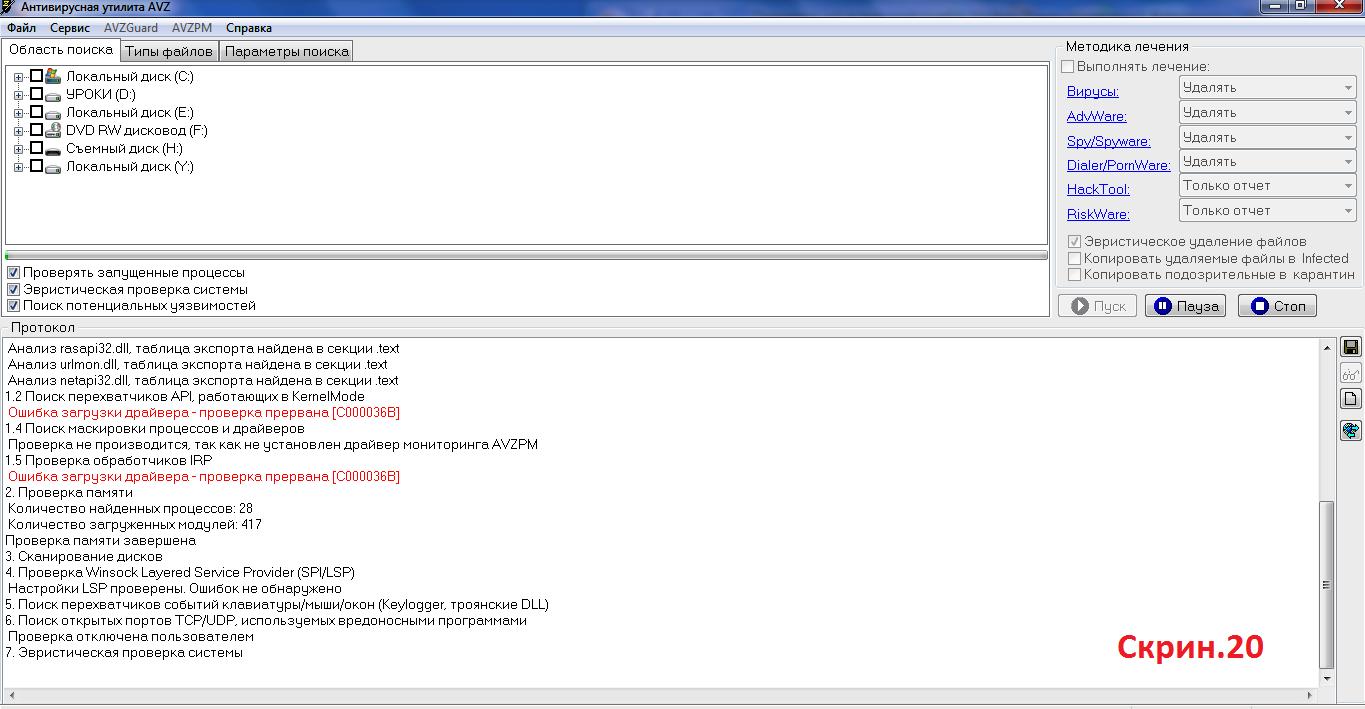The image size is (1365, 709).
Task: Switch to the Параметры поиска tab
Action: pos(286,51)
